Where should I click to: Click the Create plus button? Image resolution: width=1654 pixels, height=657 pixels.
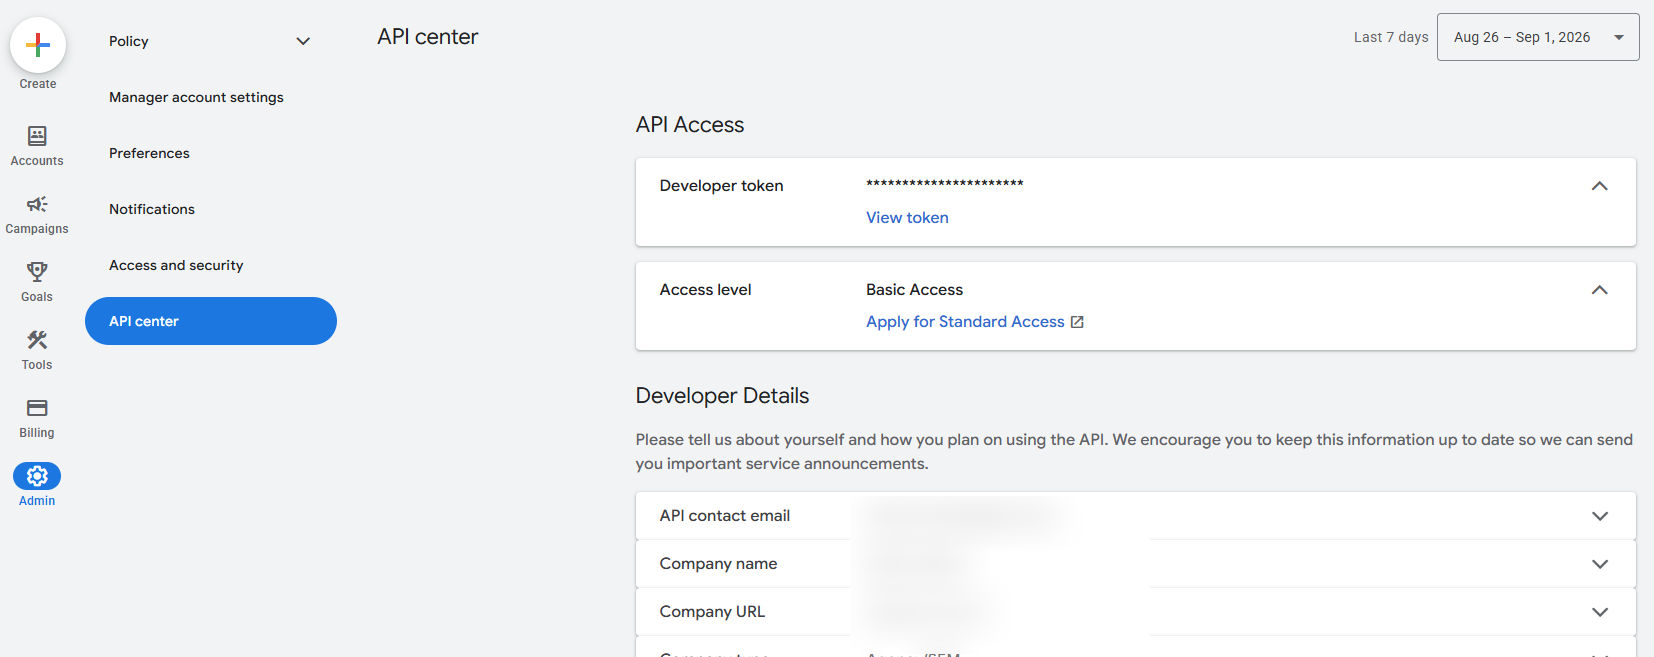click(x=38, y=45)
